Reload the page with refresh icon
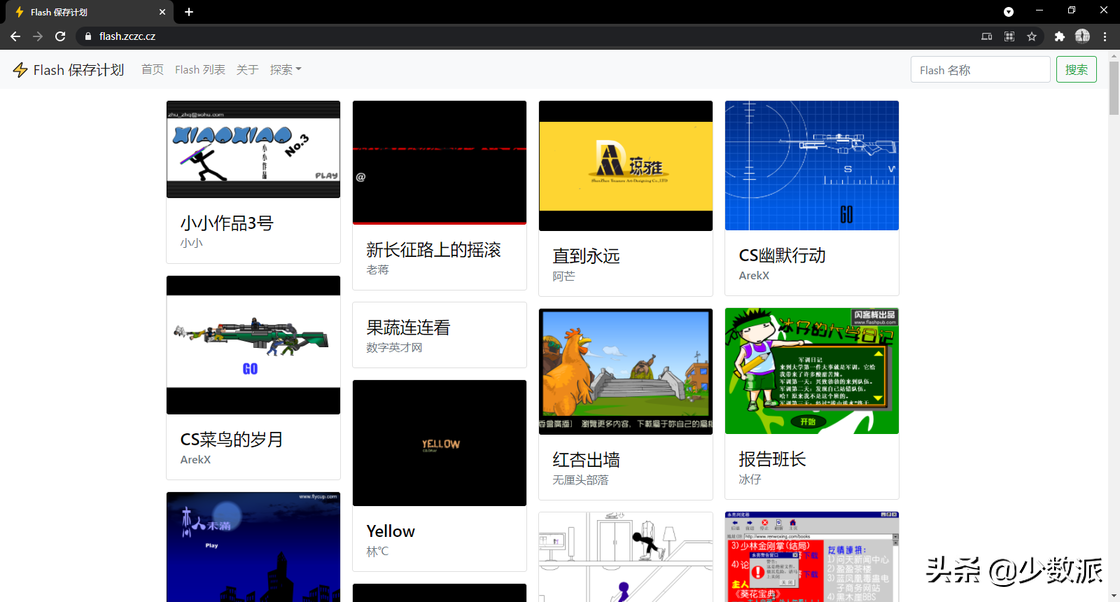The image size is (1120, 602). coord(60,36)
